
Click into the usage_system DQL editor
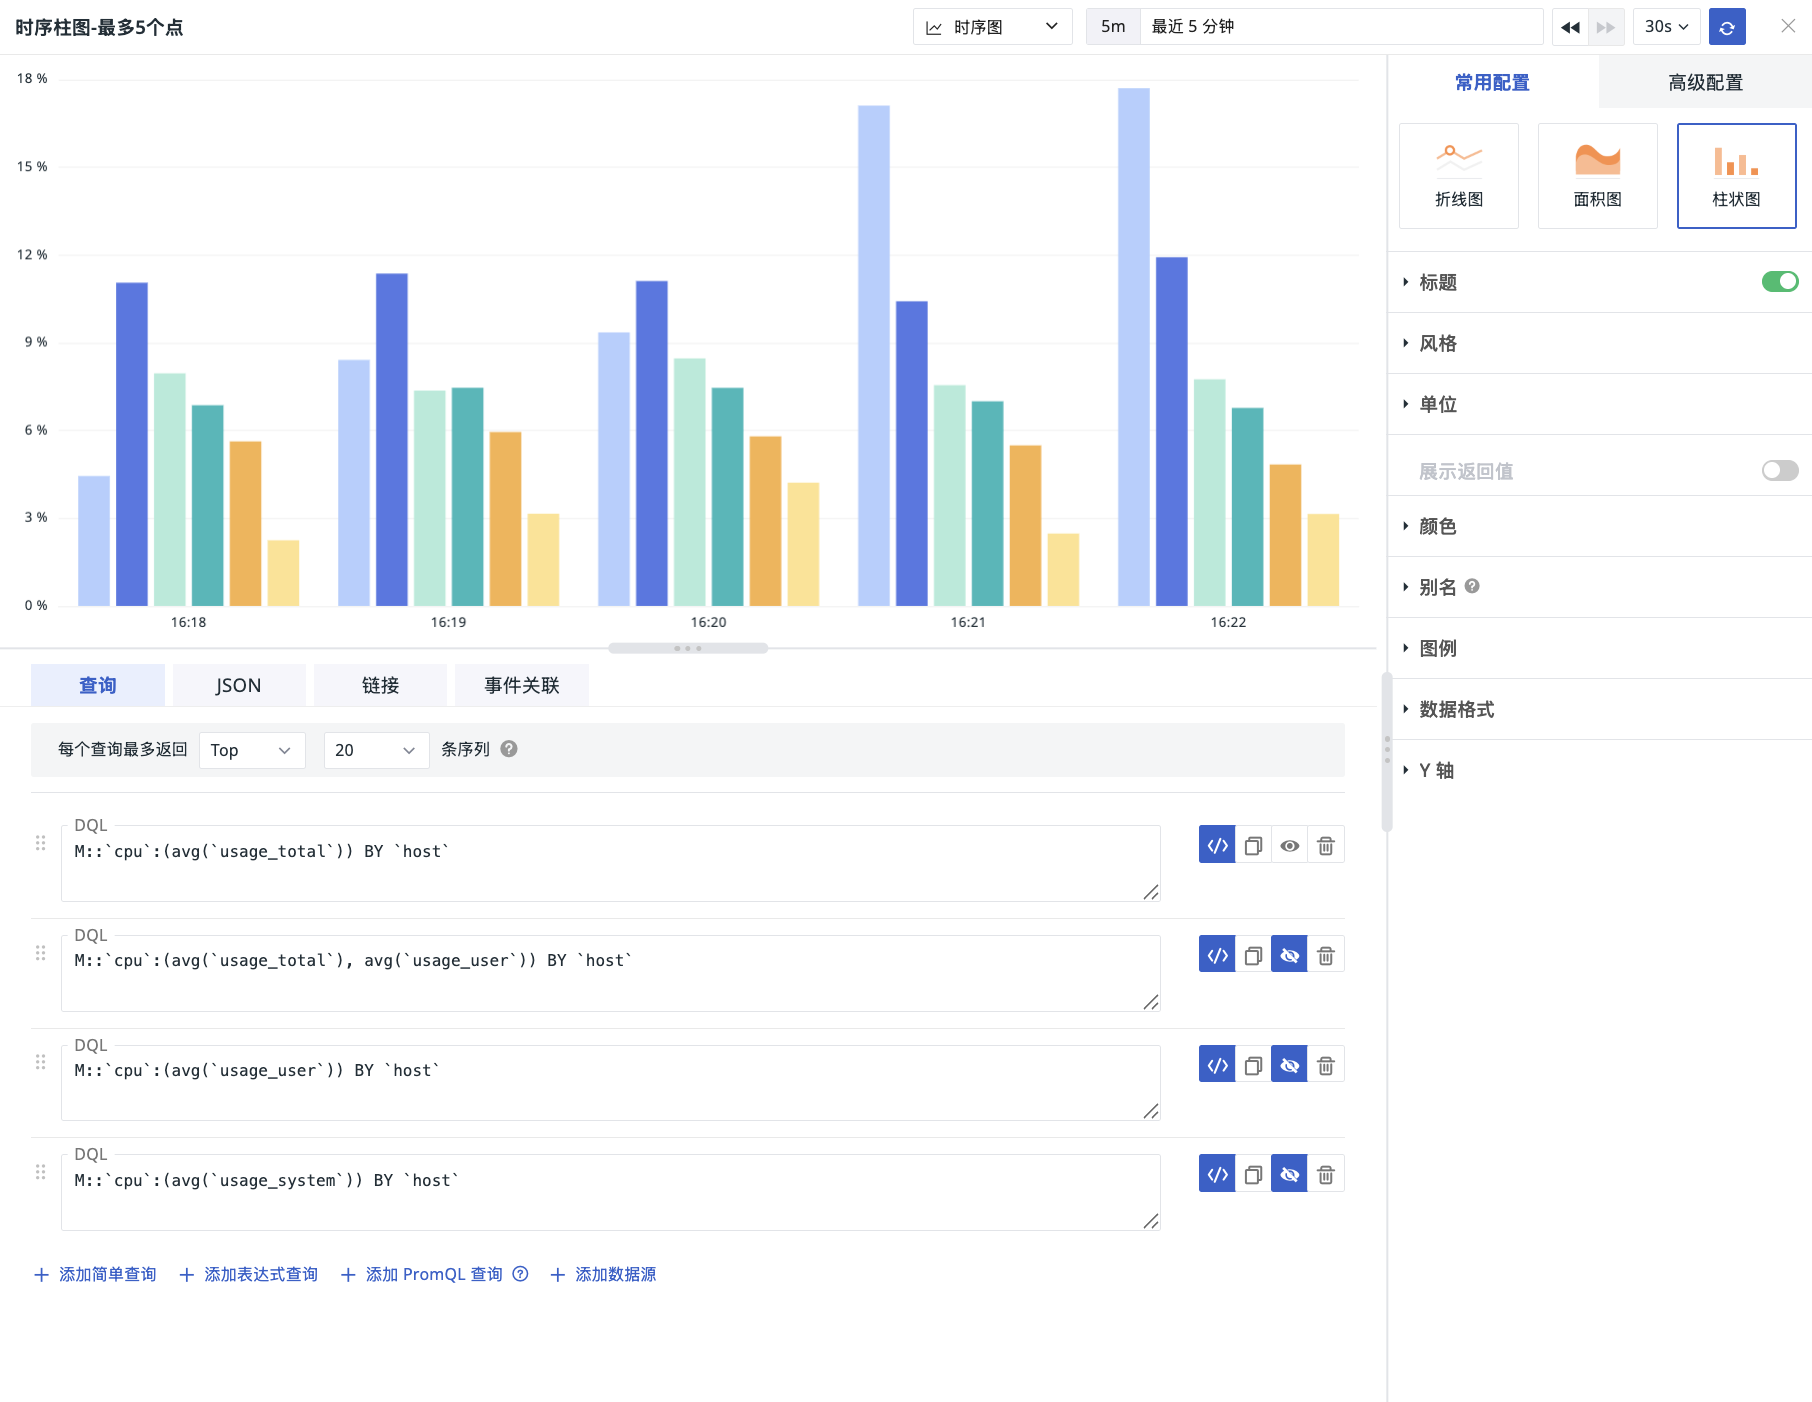tap(611, 1193)
